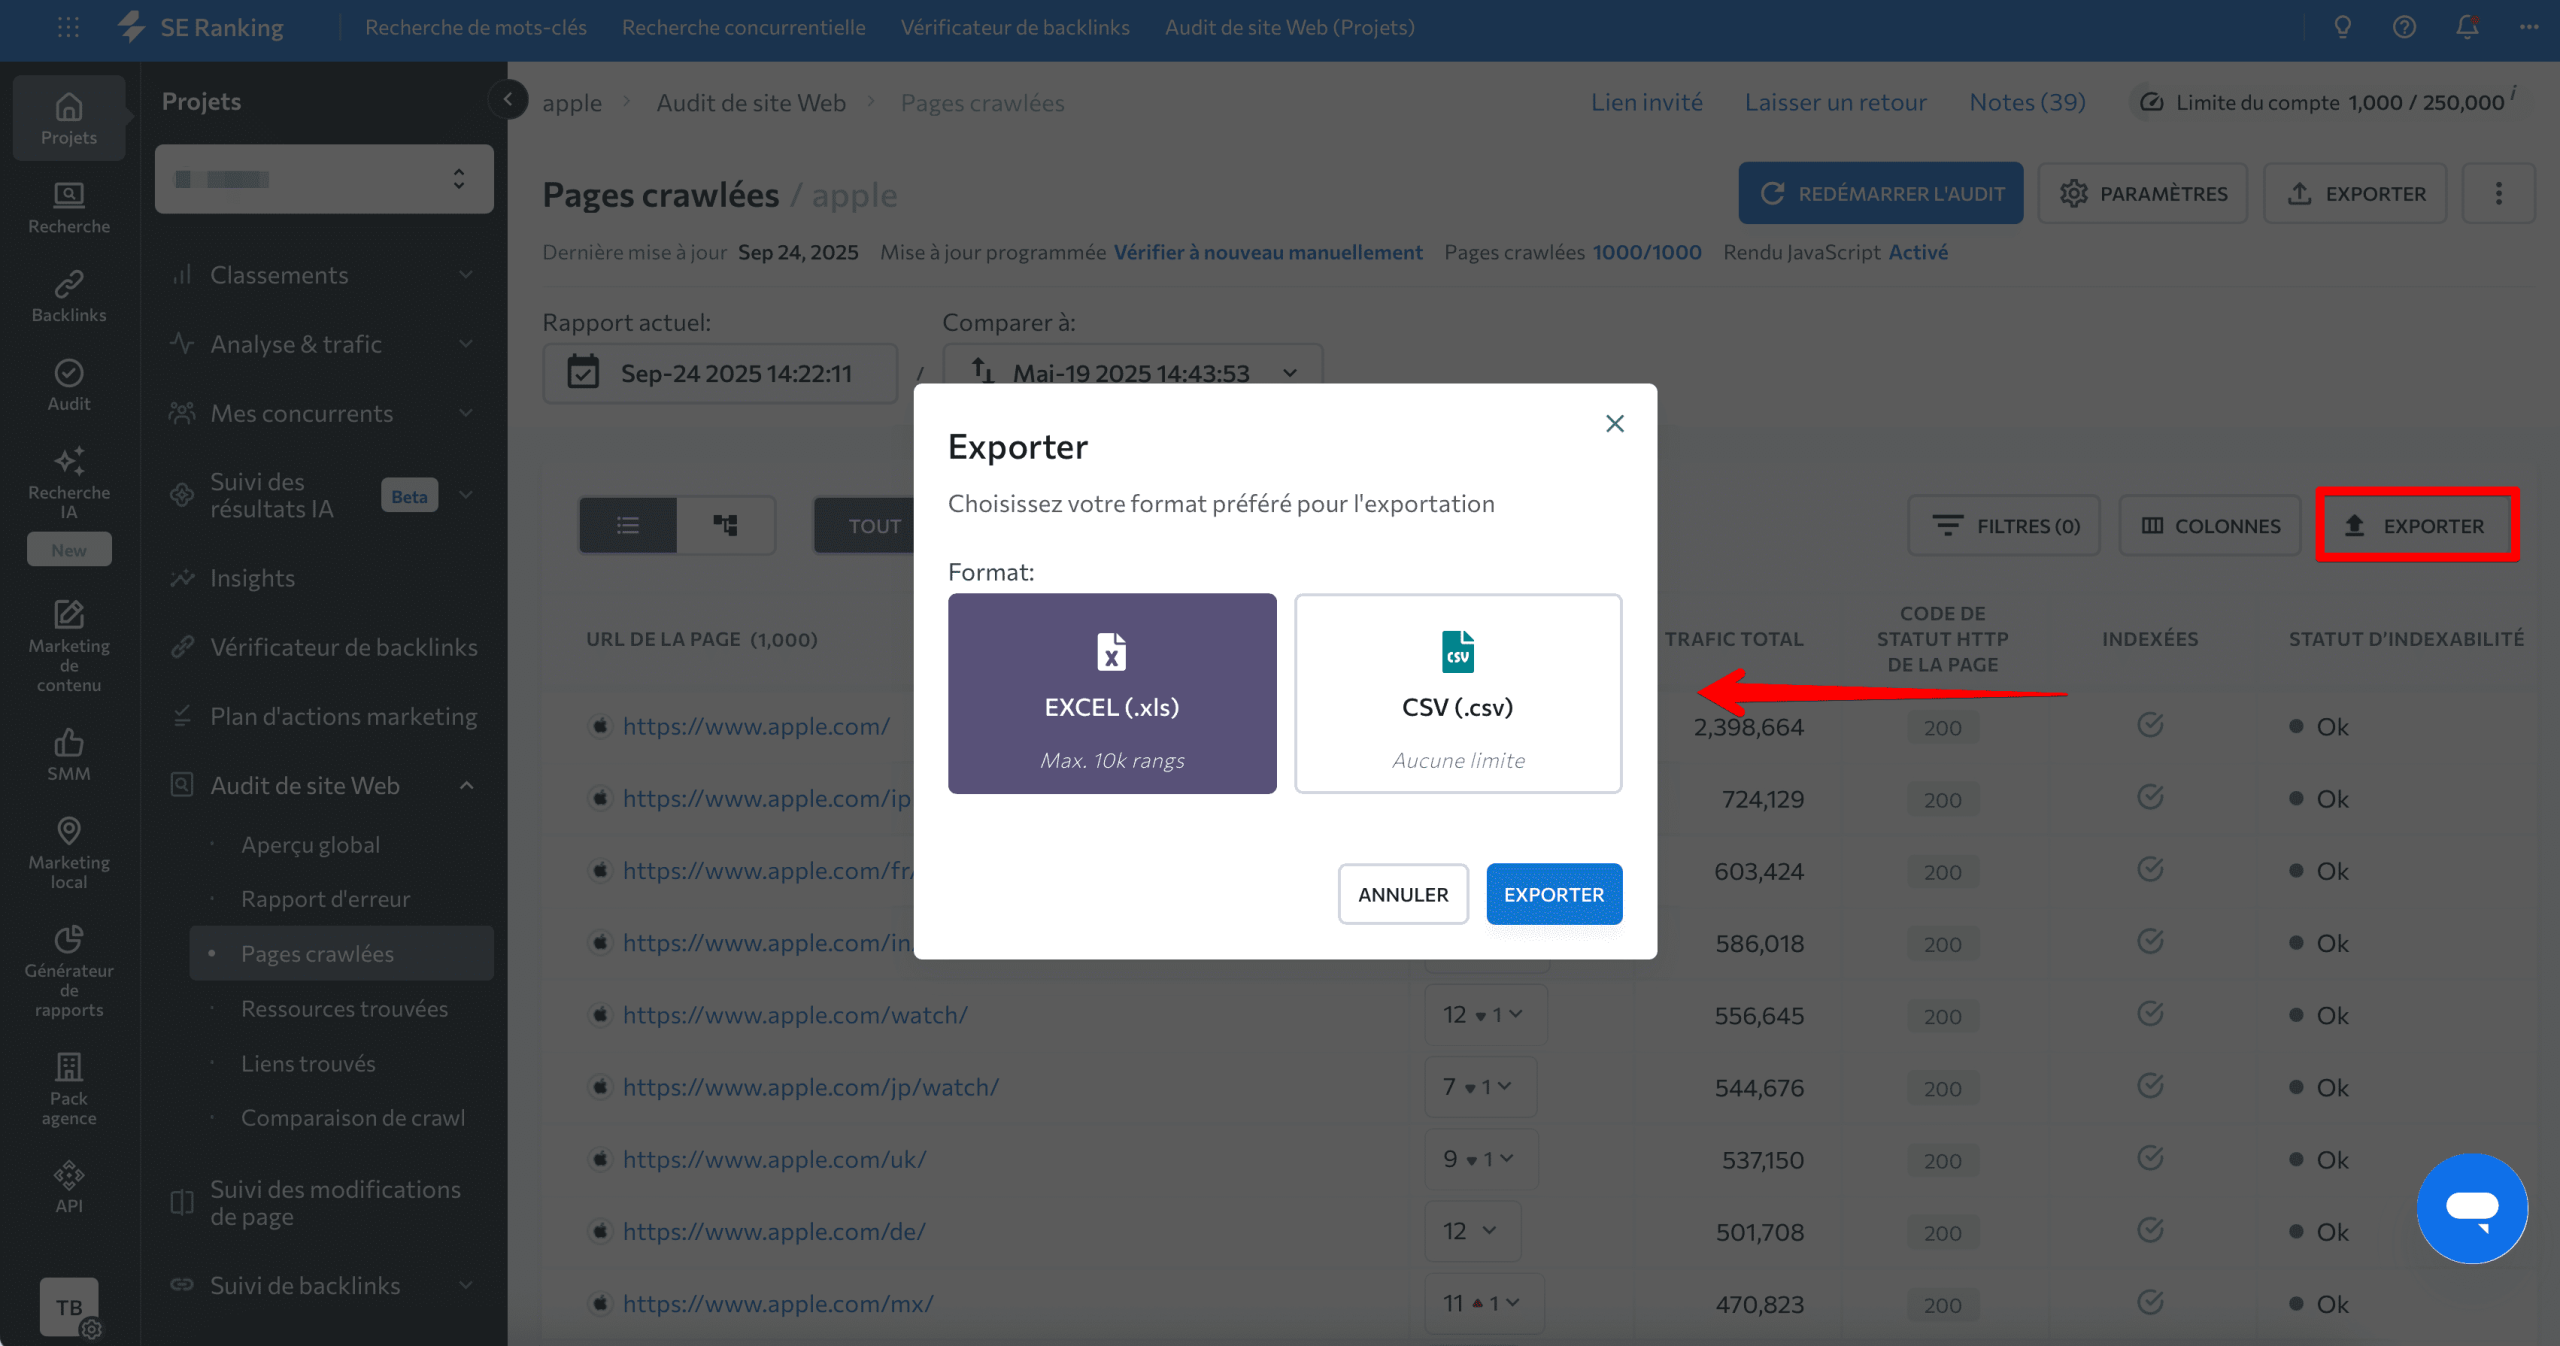Viewport: 2560px width, 1346px height.
Task: Select CSV (.csv) export format
Action: coord(1457,693)
